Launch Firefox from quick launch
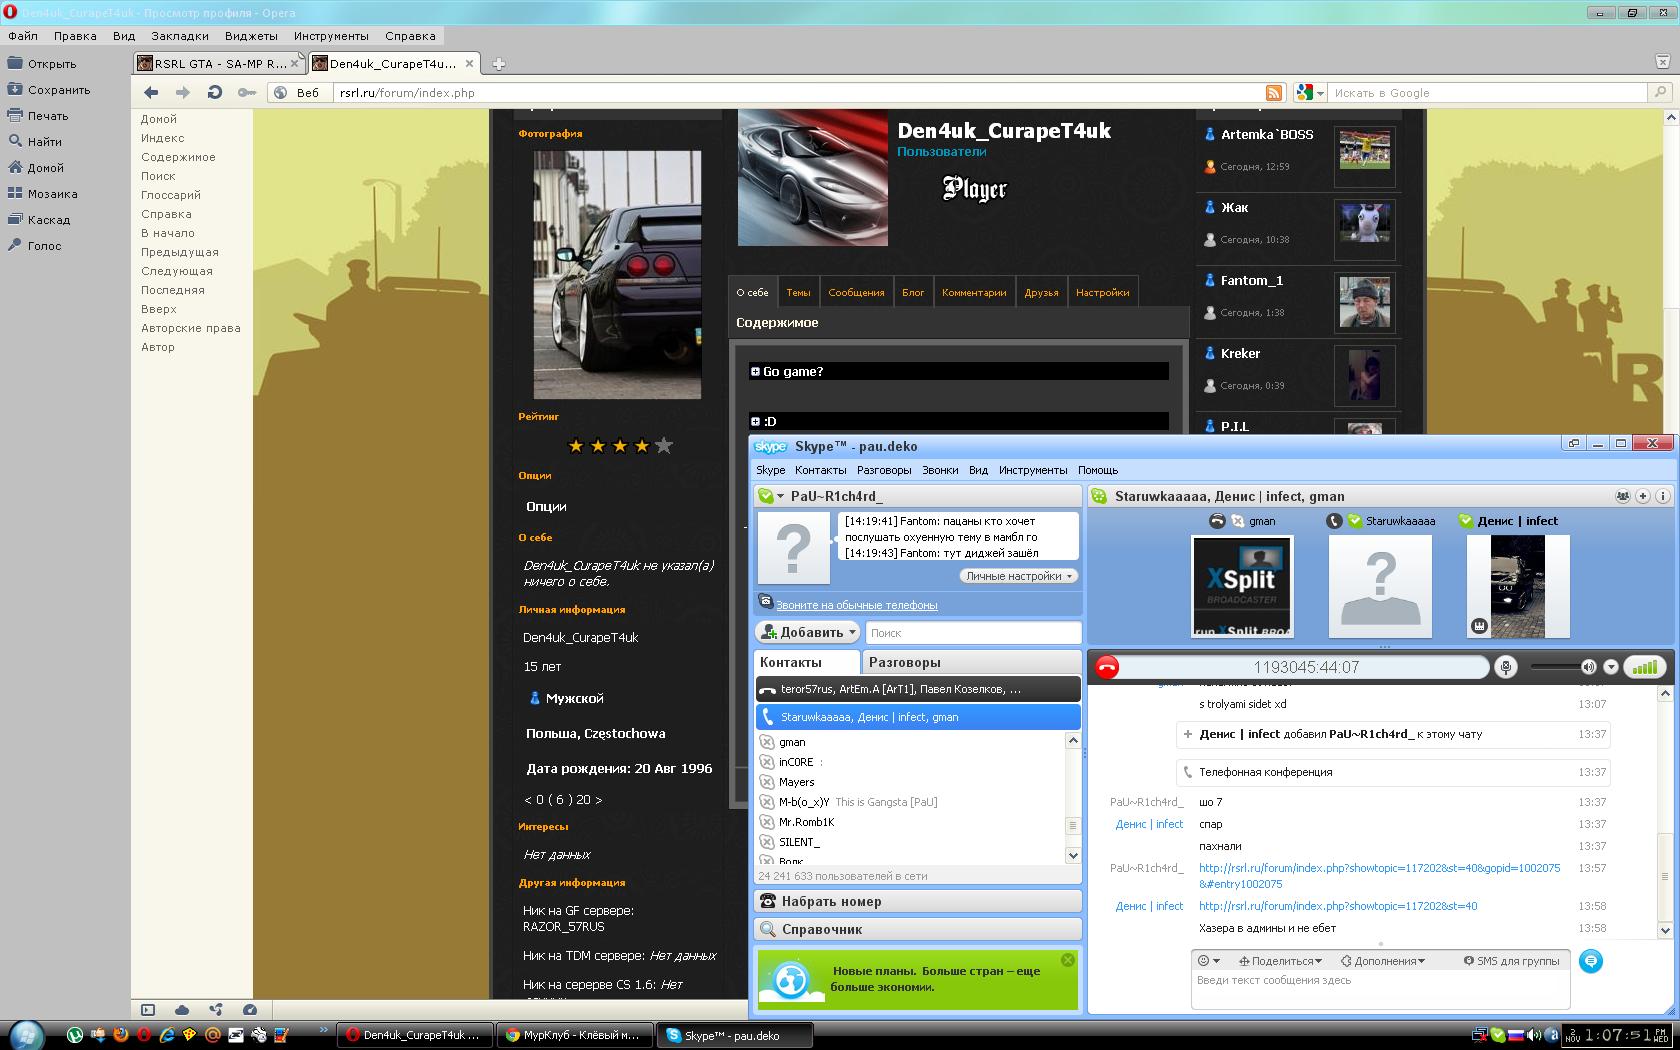1680x1050 pixels. [x=120, y=1035]
